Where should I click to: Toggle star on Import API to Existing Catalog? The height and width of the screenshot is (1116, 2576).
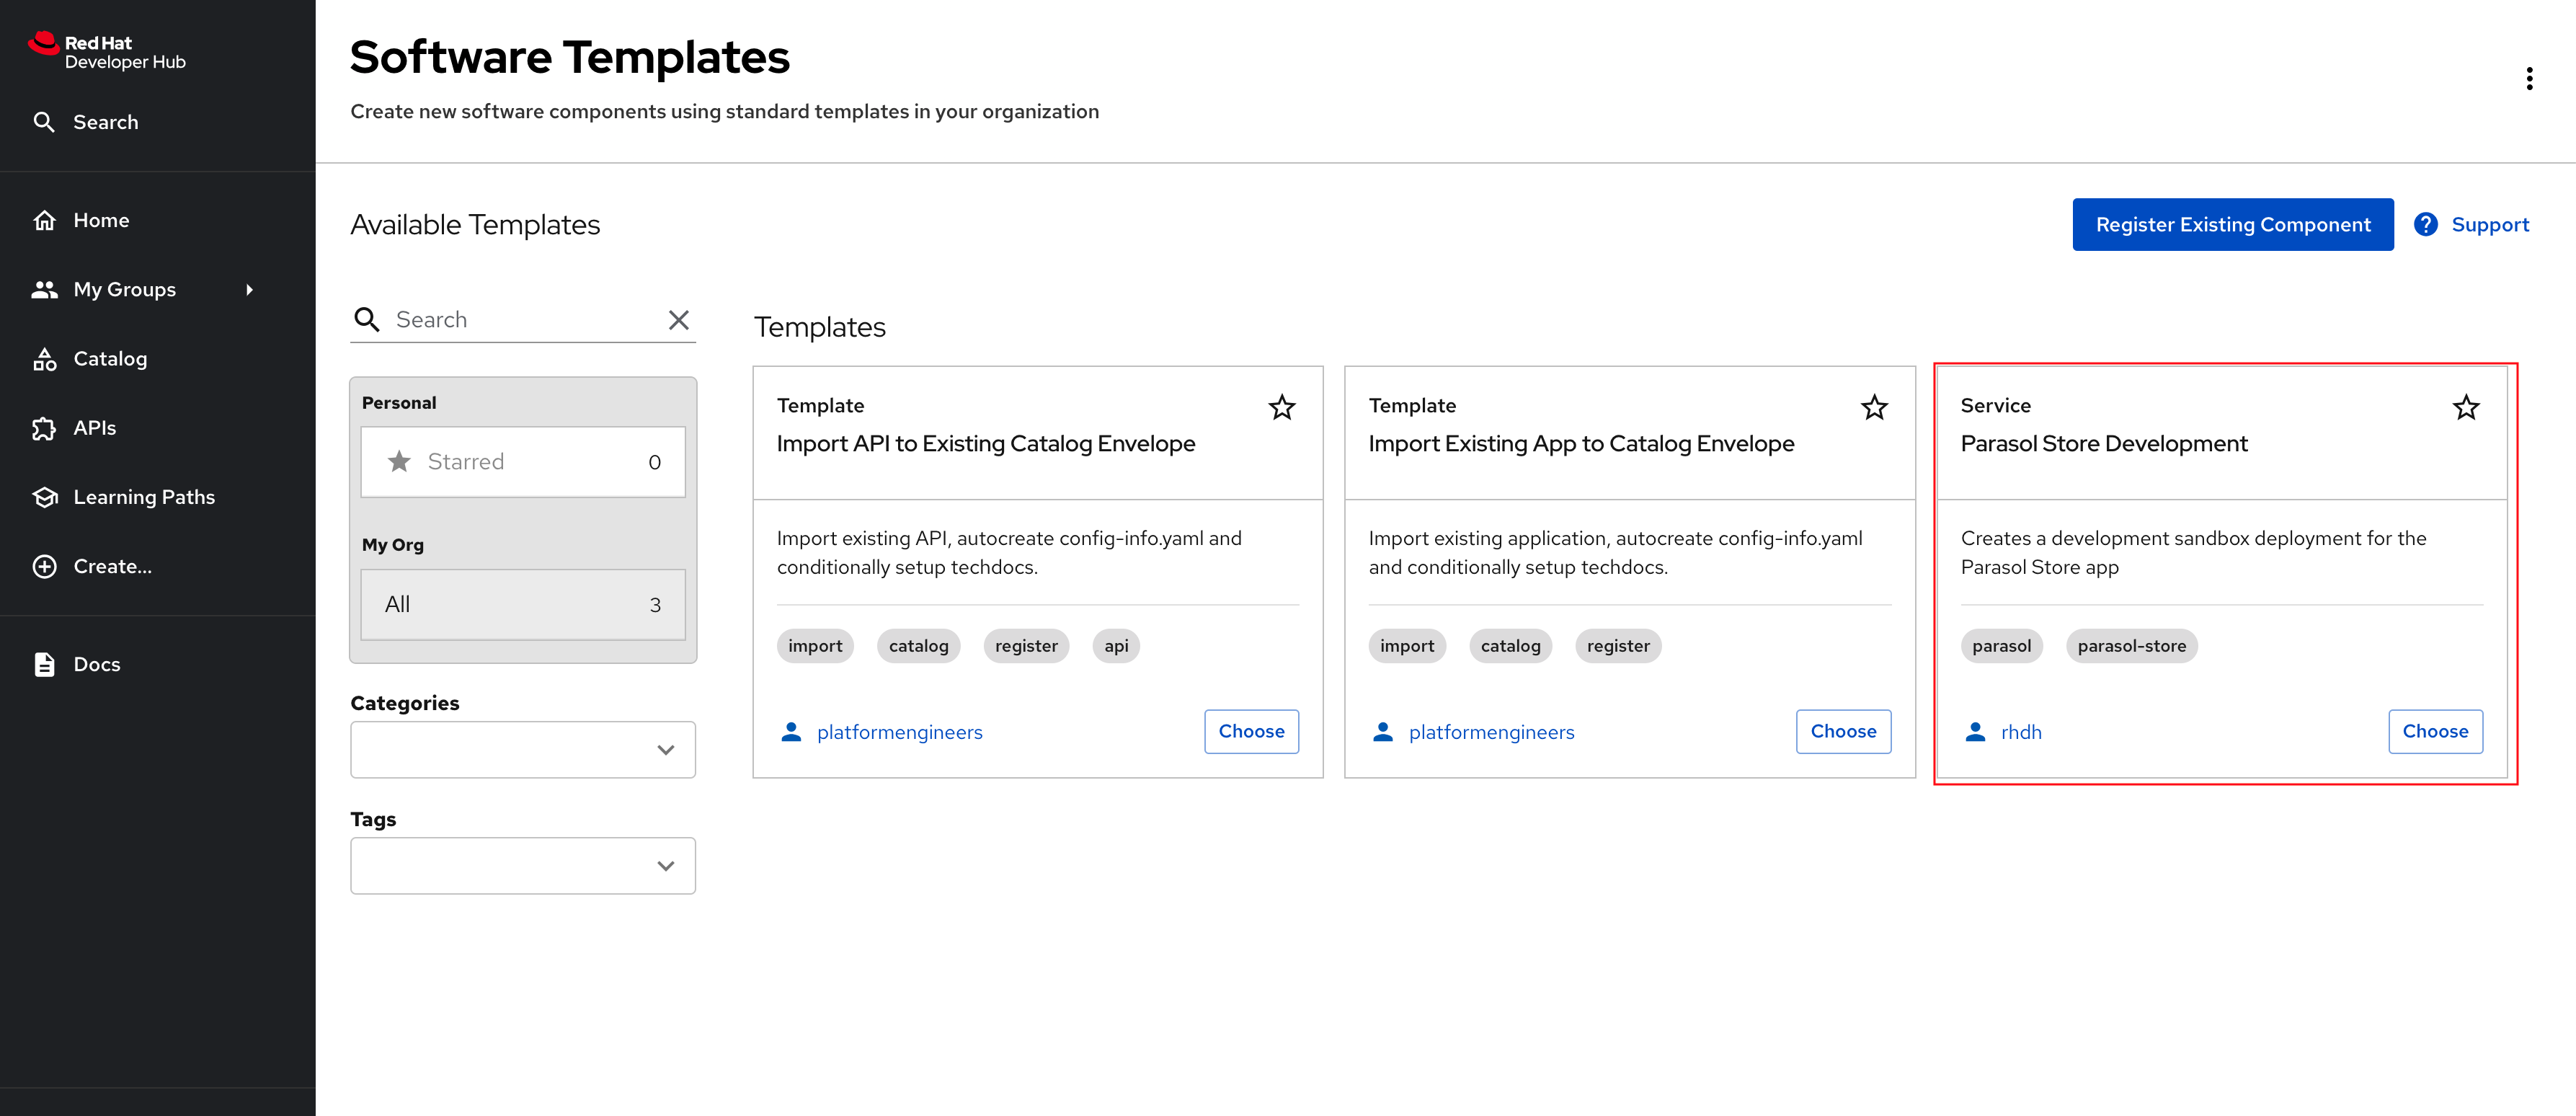[1282, 404]
